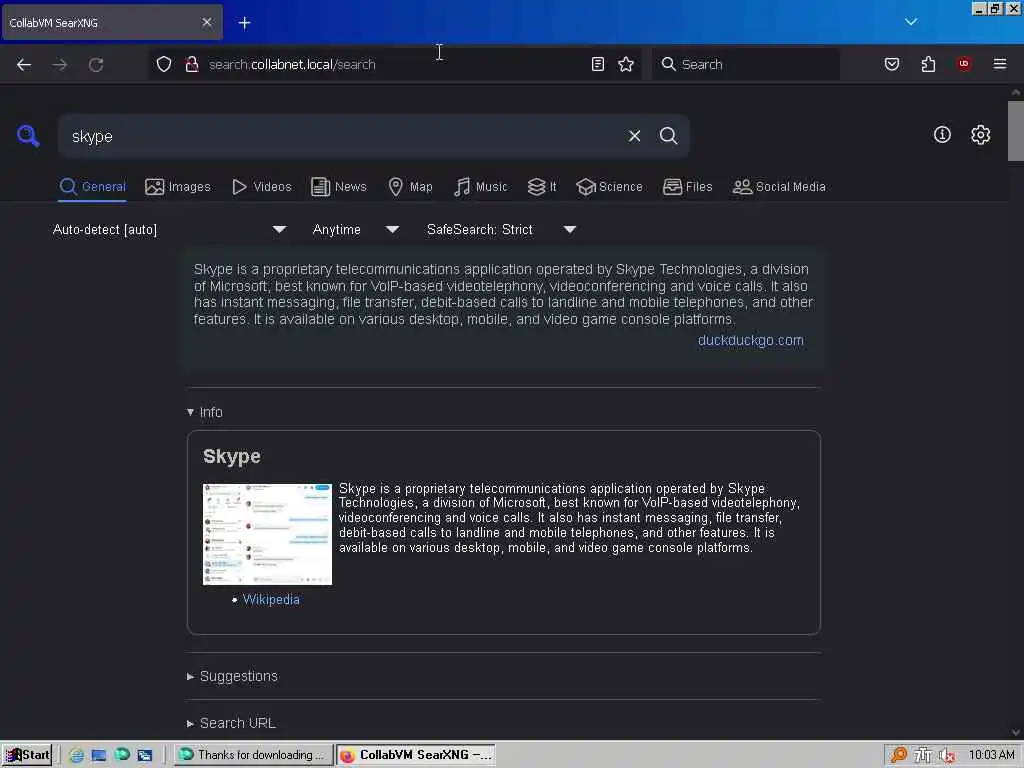Switch to Files category
The width and height of the screenshot is (1024, 768).
(x=688, y=187)
